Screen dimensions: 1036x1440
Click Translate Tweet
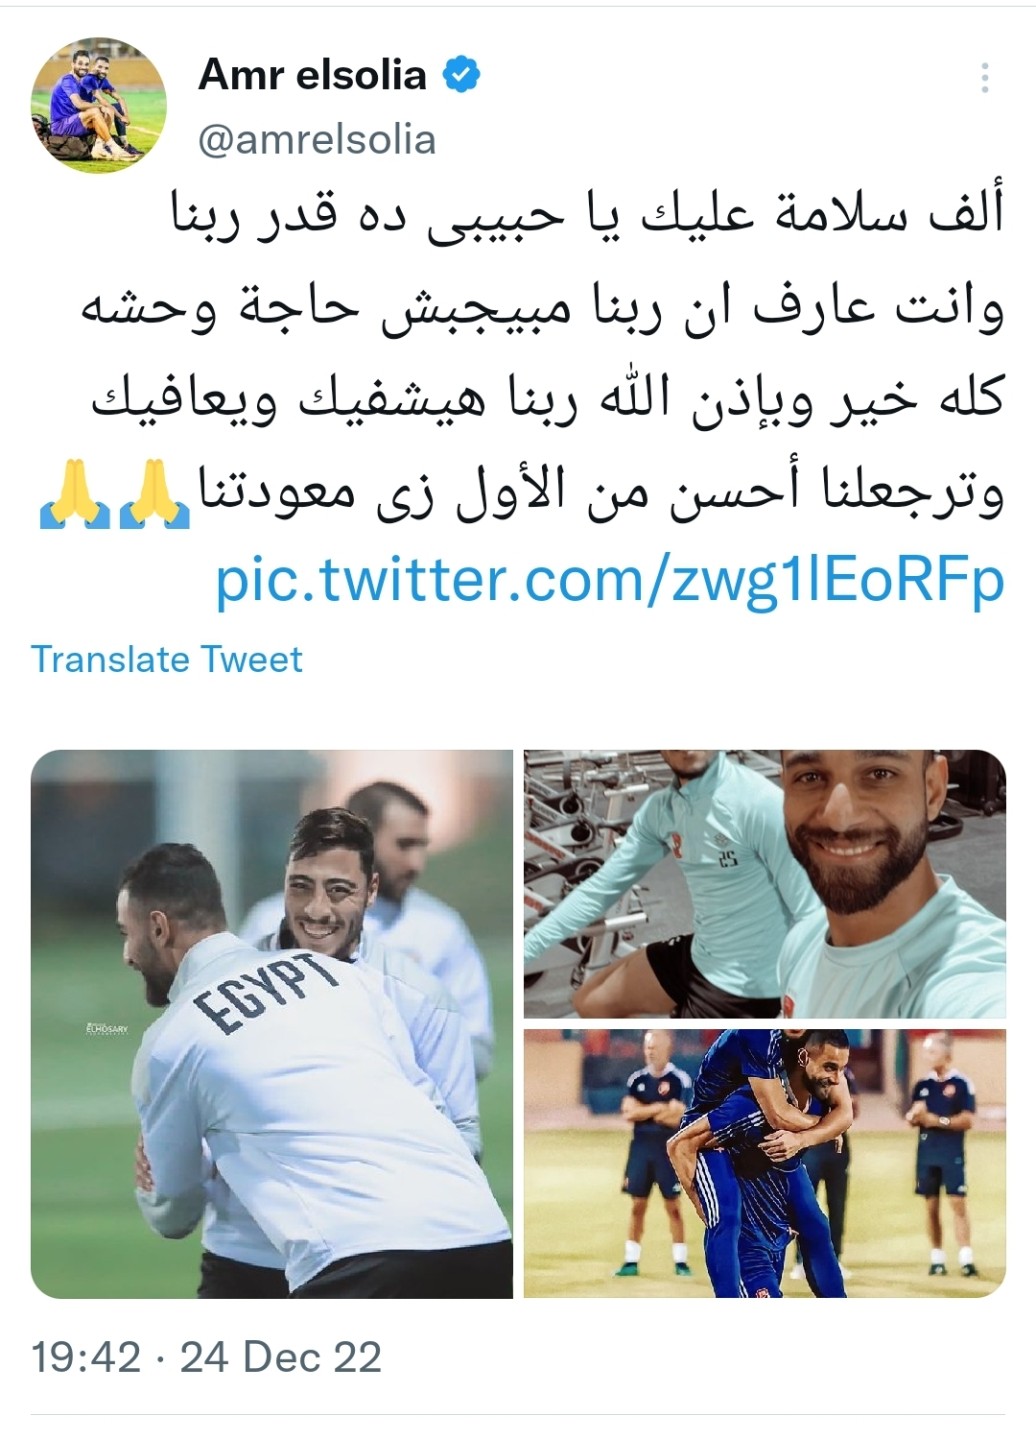click(x=167, y=660)
